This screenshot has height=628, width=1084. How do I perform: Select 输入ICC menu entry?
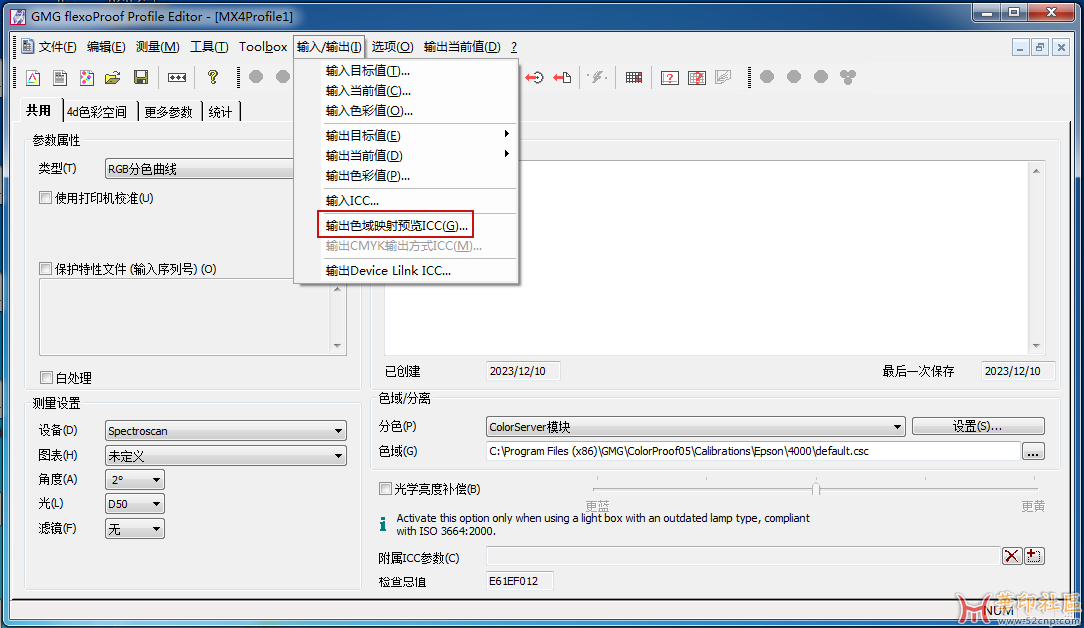pos(419,201)
